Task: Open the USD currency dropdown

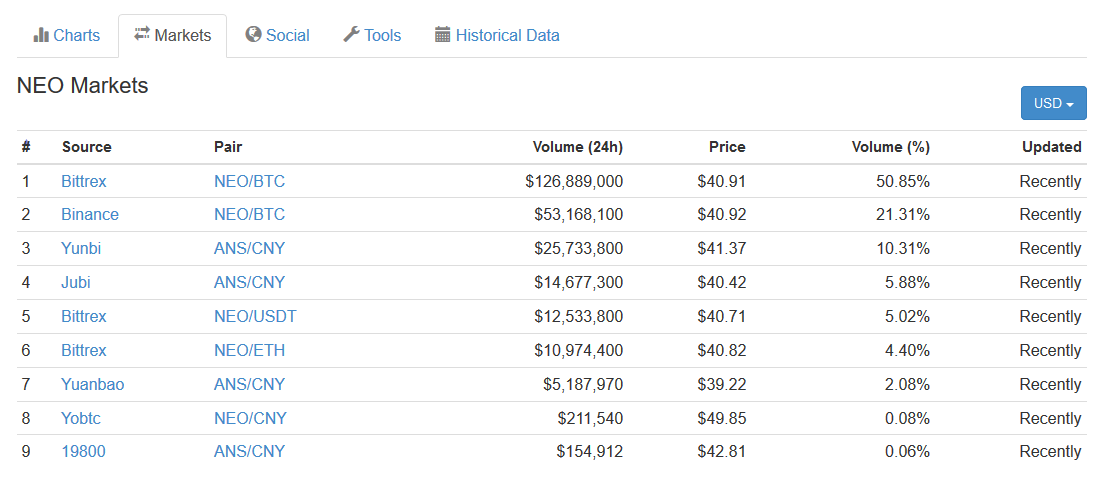Action: point(1053,103)
